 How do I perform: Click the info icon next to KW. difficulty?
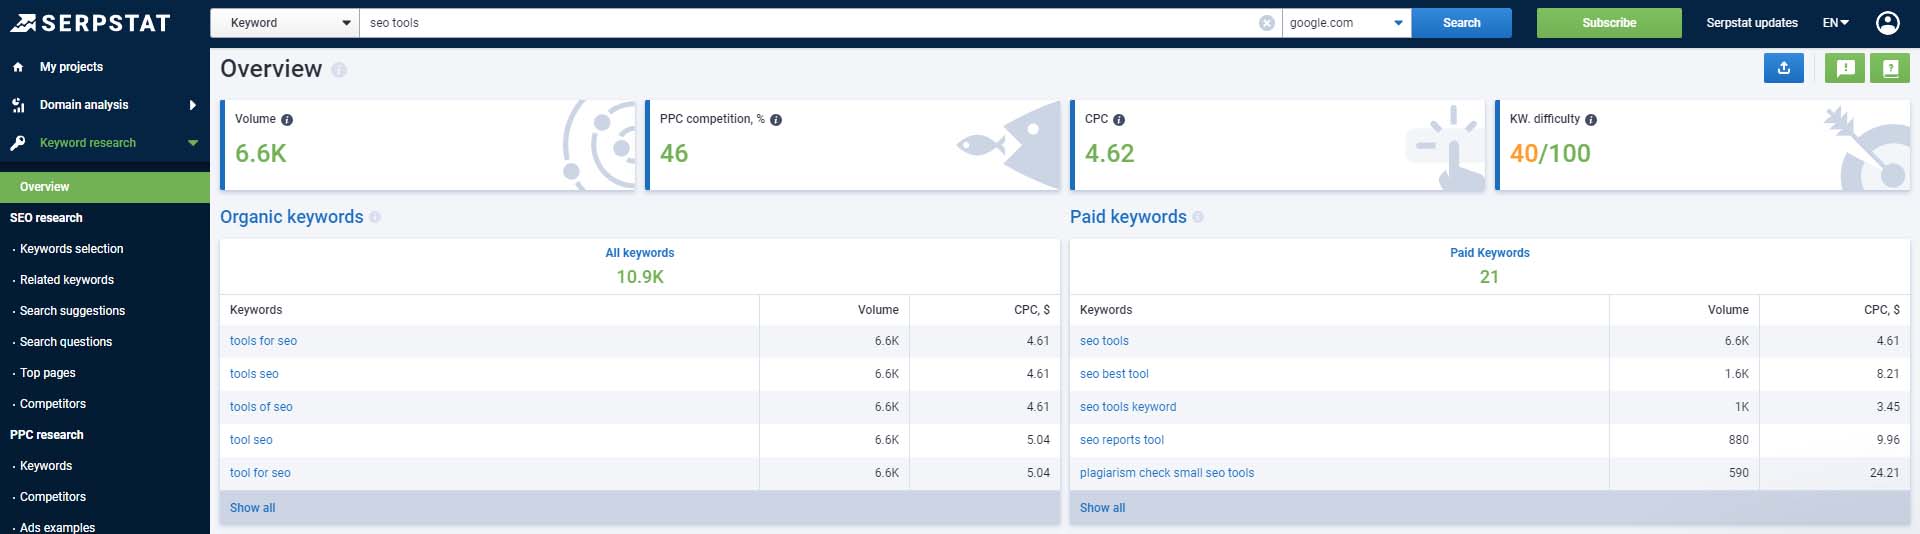[1591, 120]
